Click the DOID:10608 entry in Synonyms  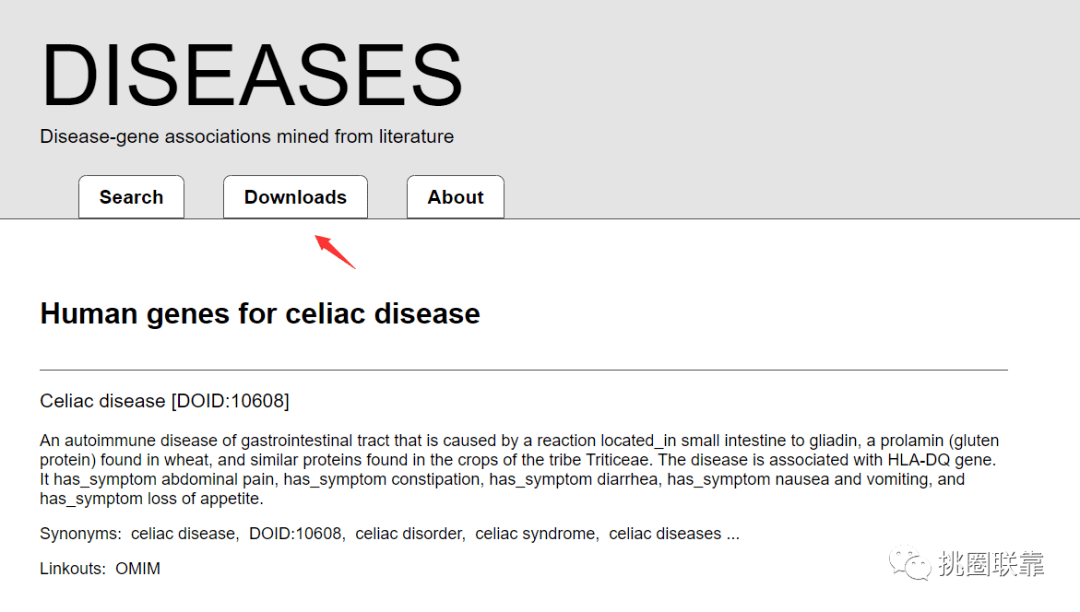(296, 534)
